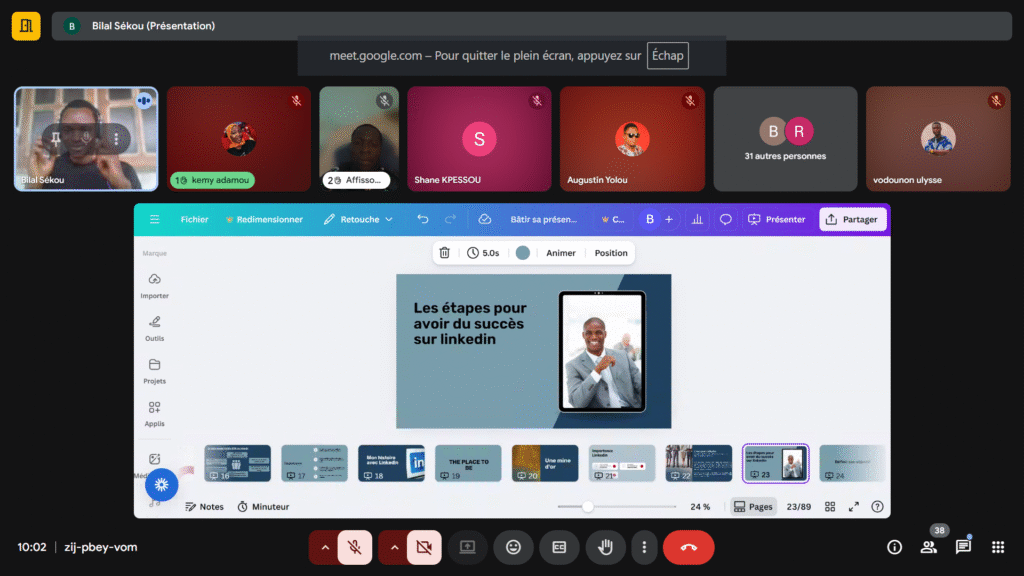Raise hand in the meeting
This screenshot has height=576, width=1024.
coord(605,547)
